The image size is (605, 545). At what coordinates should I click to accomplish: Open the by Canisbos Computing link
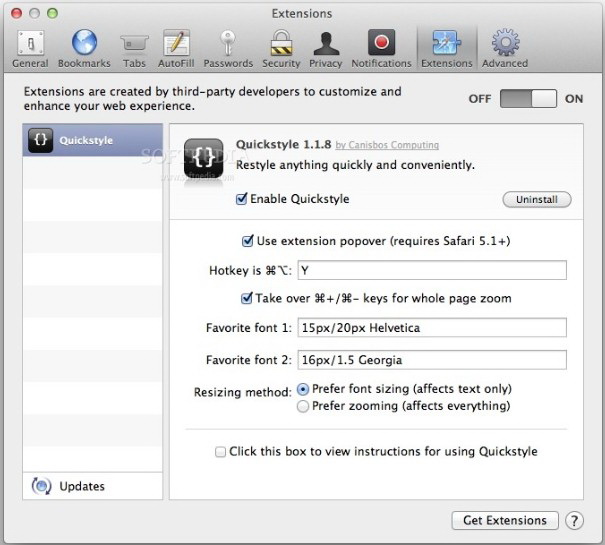tap(387, 145)
